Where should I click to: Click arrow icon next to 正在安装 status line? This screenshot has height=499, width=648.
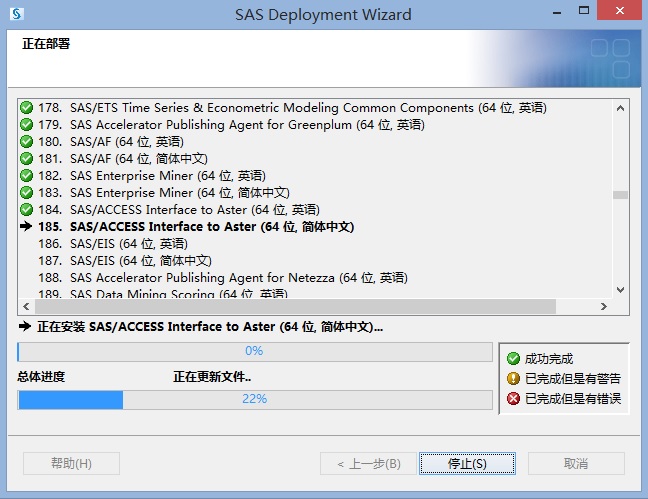pos(25,326)
